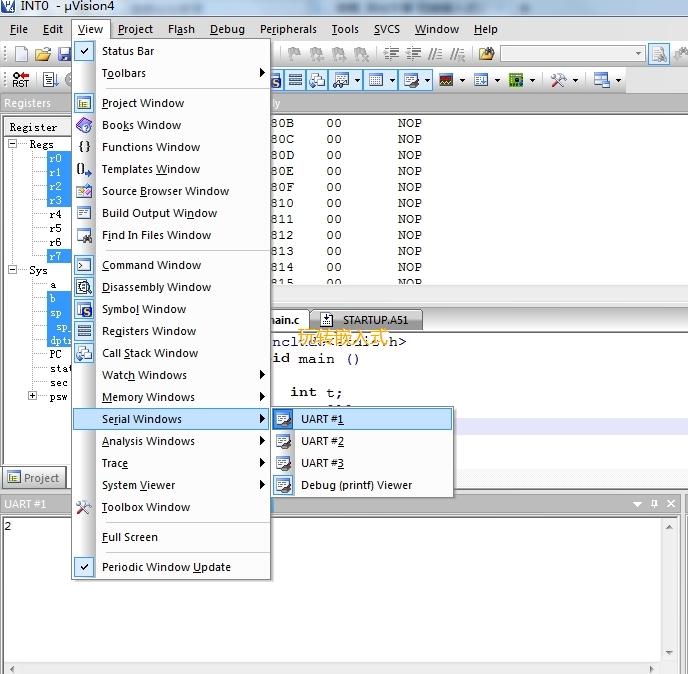Viewport: 688px width, 674px height.
Task: Click the Books Window menu icon
Action: [84, 125]
